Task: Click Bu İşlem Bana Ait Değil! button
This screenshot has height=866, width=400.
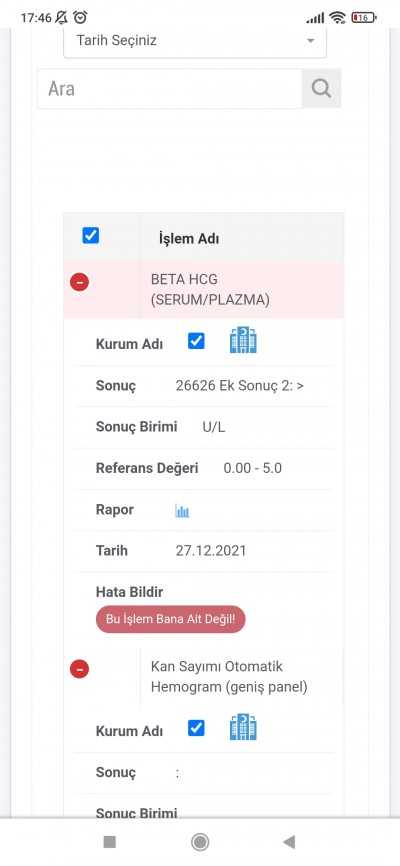Action: (x=171, y=619)
